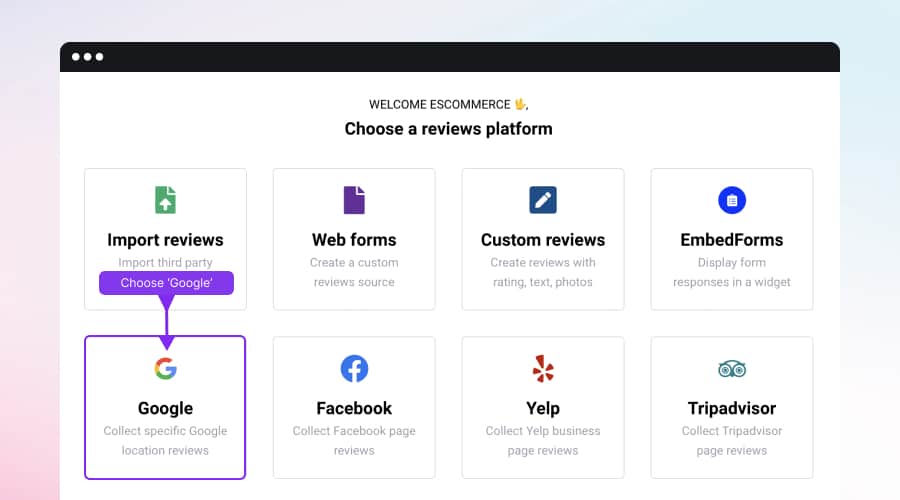Click the first white window dot
Screen dimensions: 900x500
click(76, 57)
